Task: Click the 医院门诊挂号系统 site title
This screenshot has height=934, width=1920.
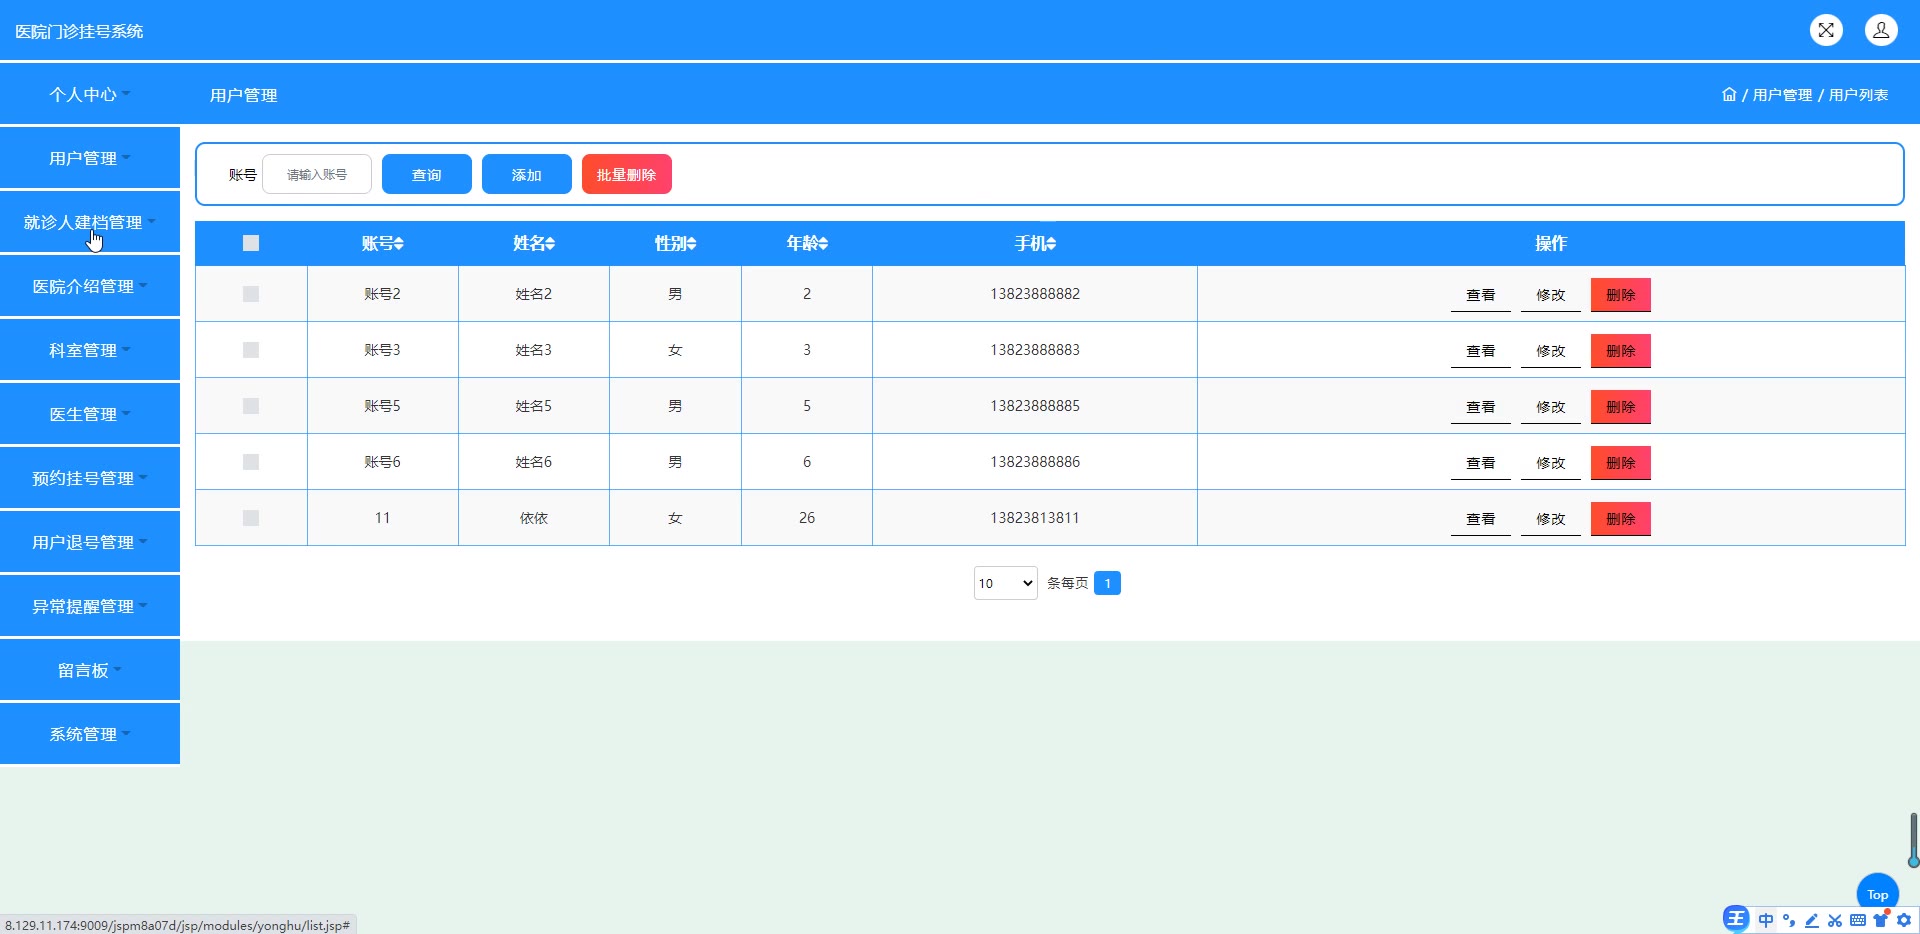Action: pos(79,31)
